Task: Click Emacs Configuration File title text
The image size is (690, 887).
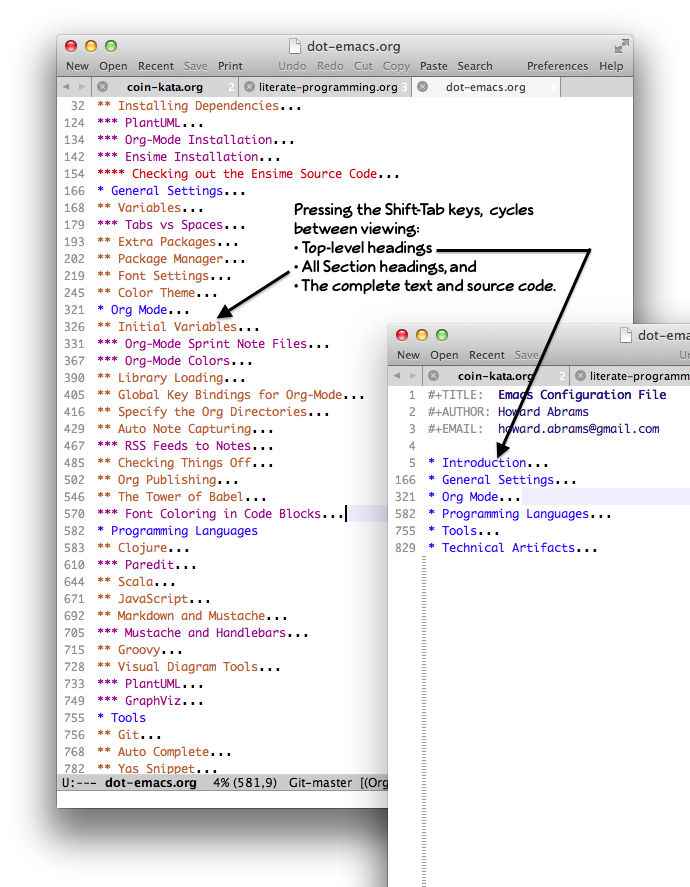Action: (x=582, y=395)
